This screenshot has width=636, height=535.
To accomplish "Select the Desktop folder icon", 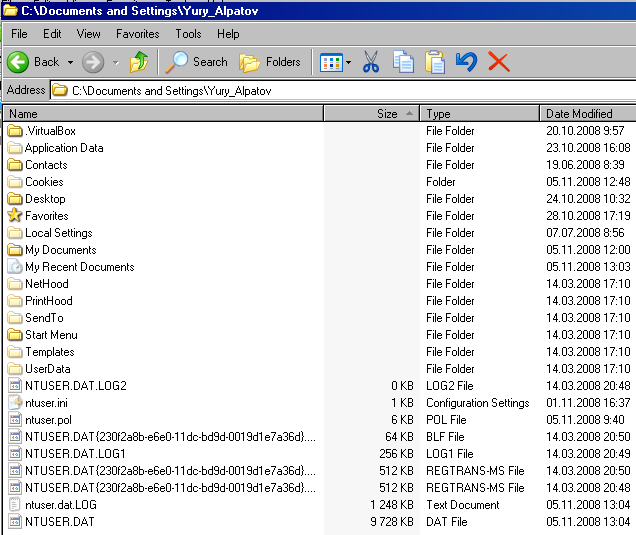I will click(15, 199).
